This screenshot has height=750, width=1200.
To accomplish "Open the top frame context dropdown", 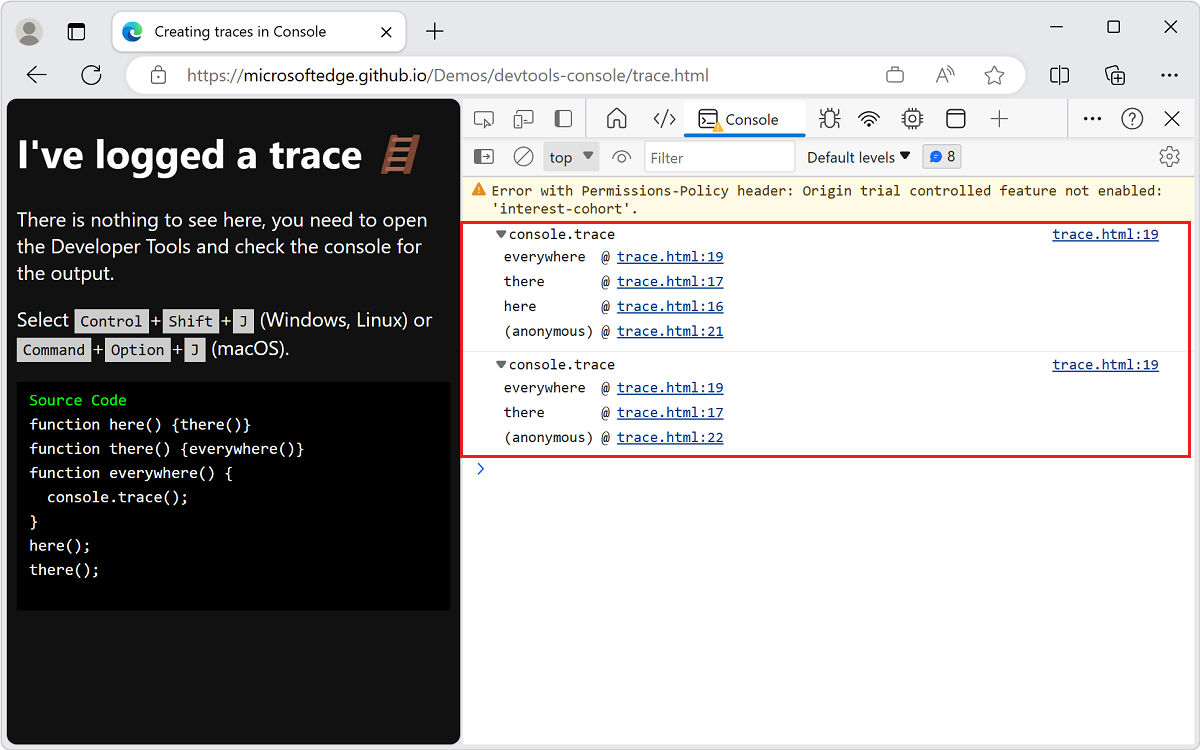I will click(x=570, y=156).
